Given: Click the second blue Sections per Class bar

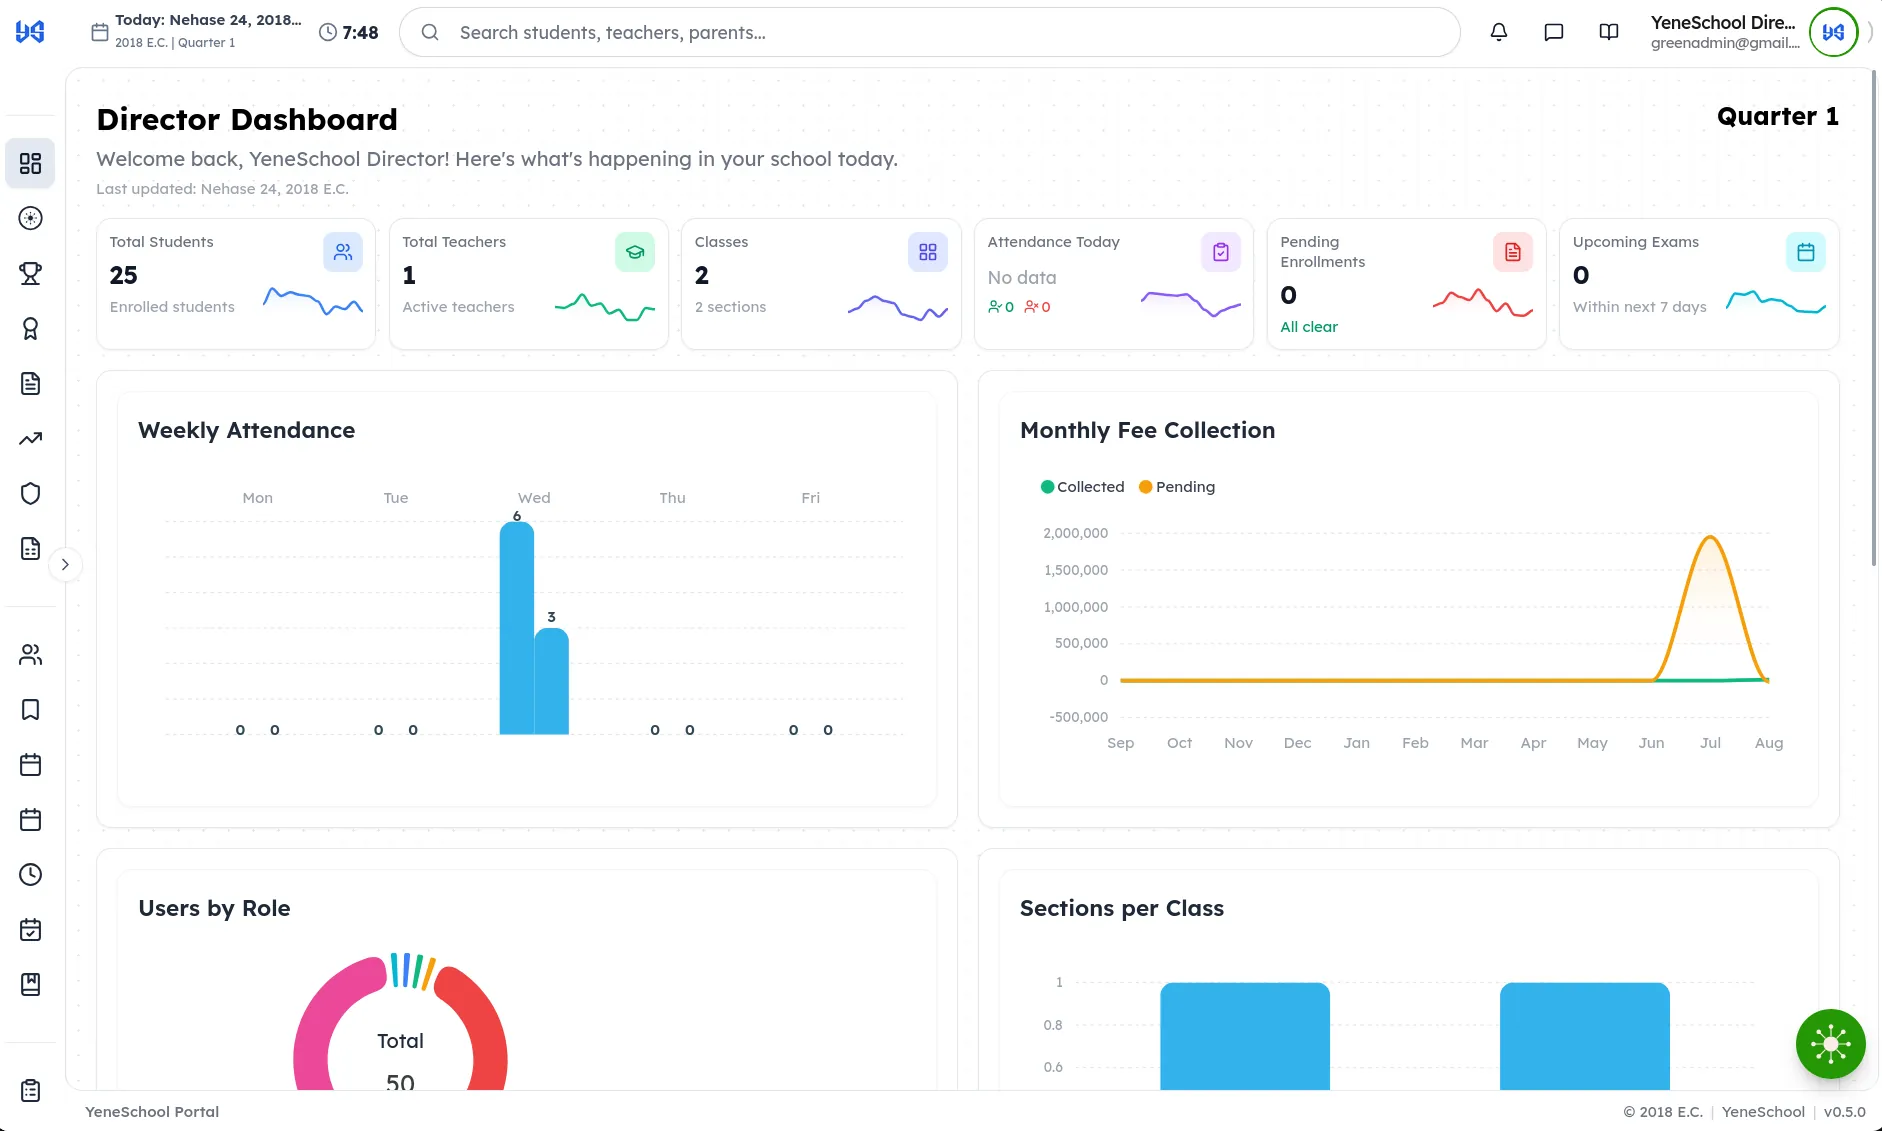Looking at the screenshot, I should pos(1585,1036).
